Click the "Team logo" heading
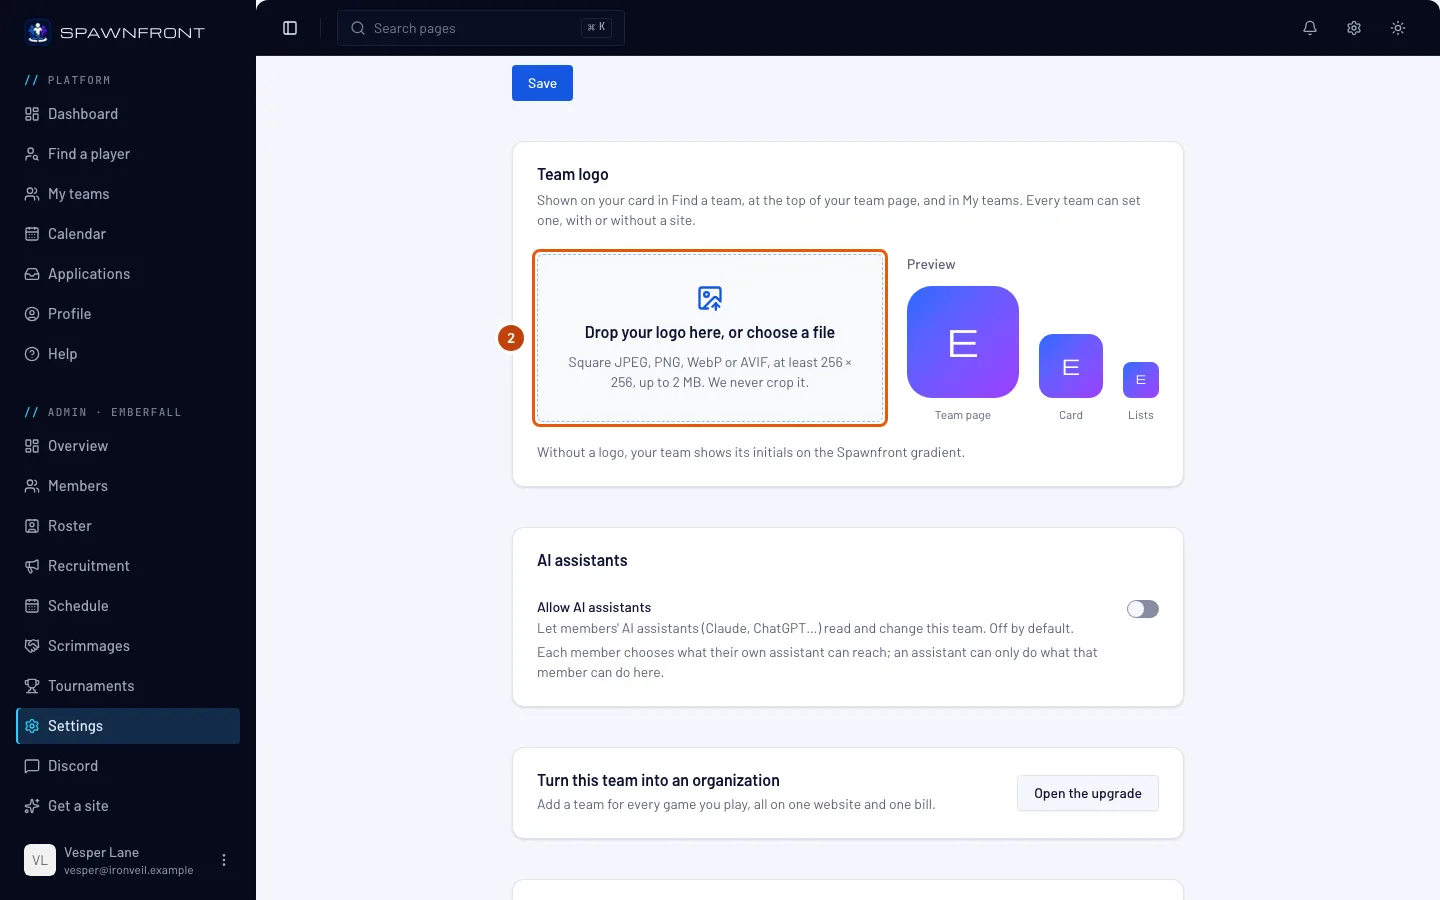The height and width of the screenshot is (900, 1440). click(573, 174)
